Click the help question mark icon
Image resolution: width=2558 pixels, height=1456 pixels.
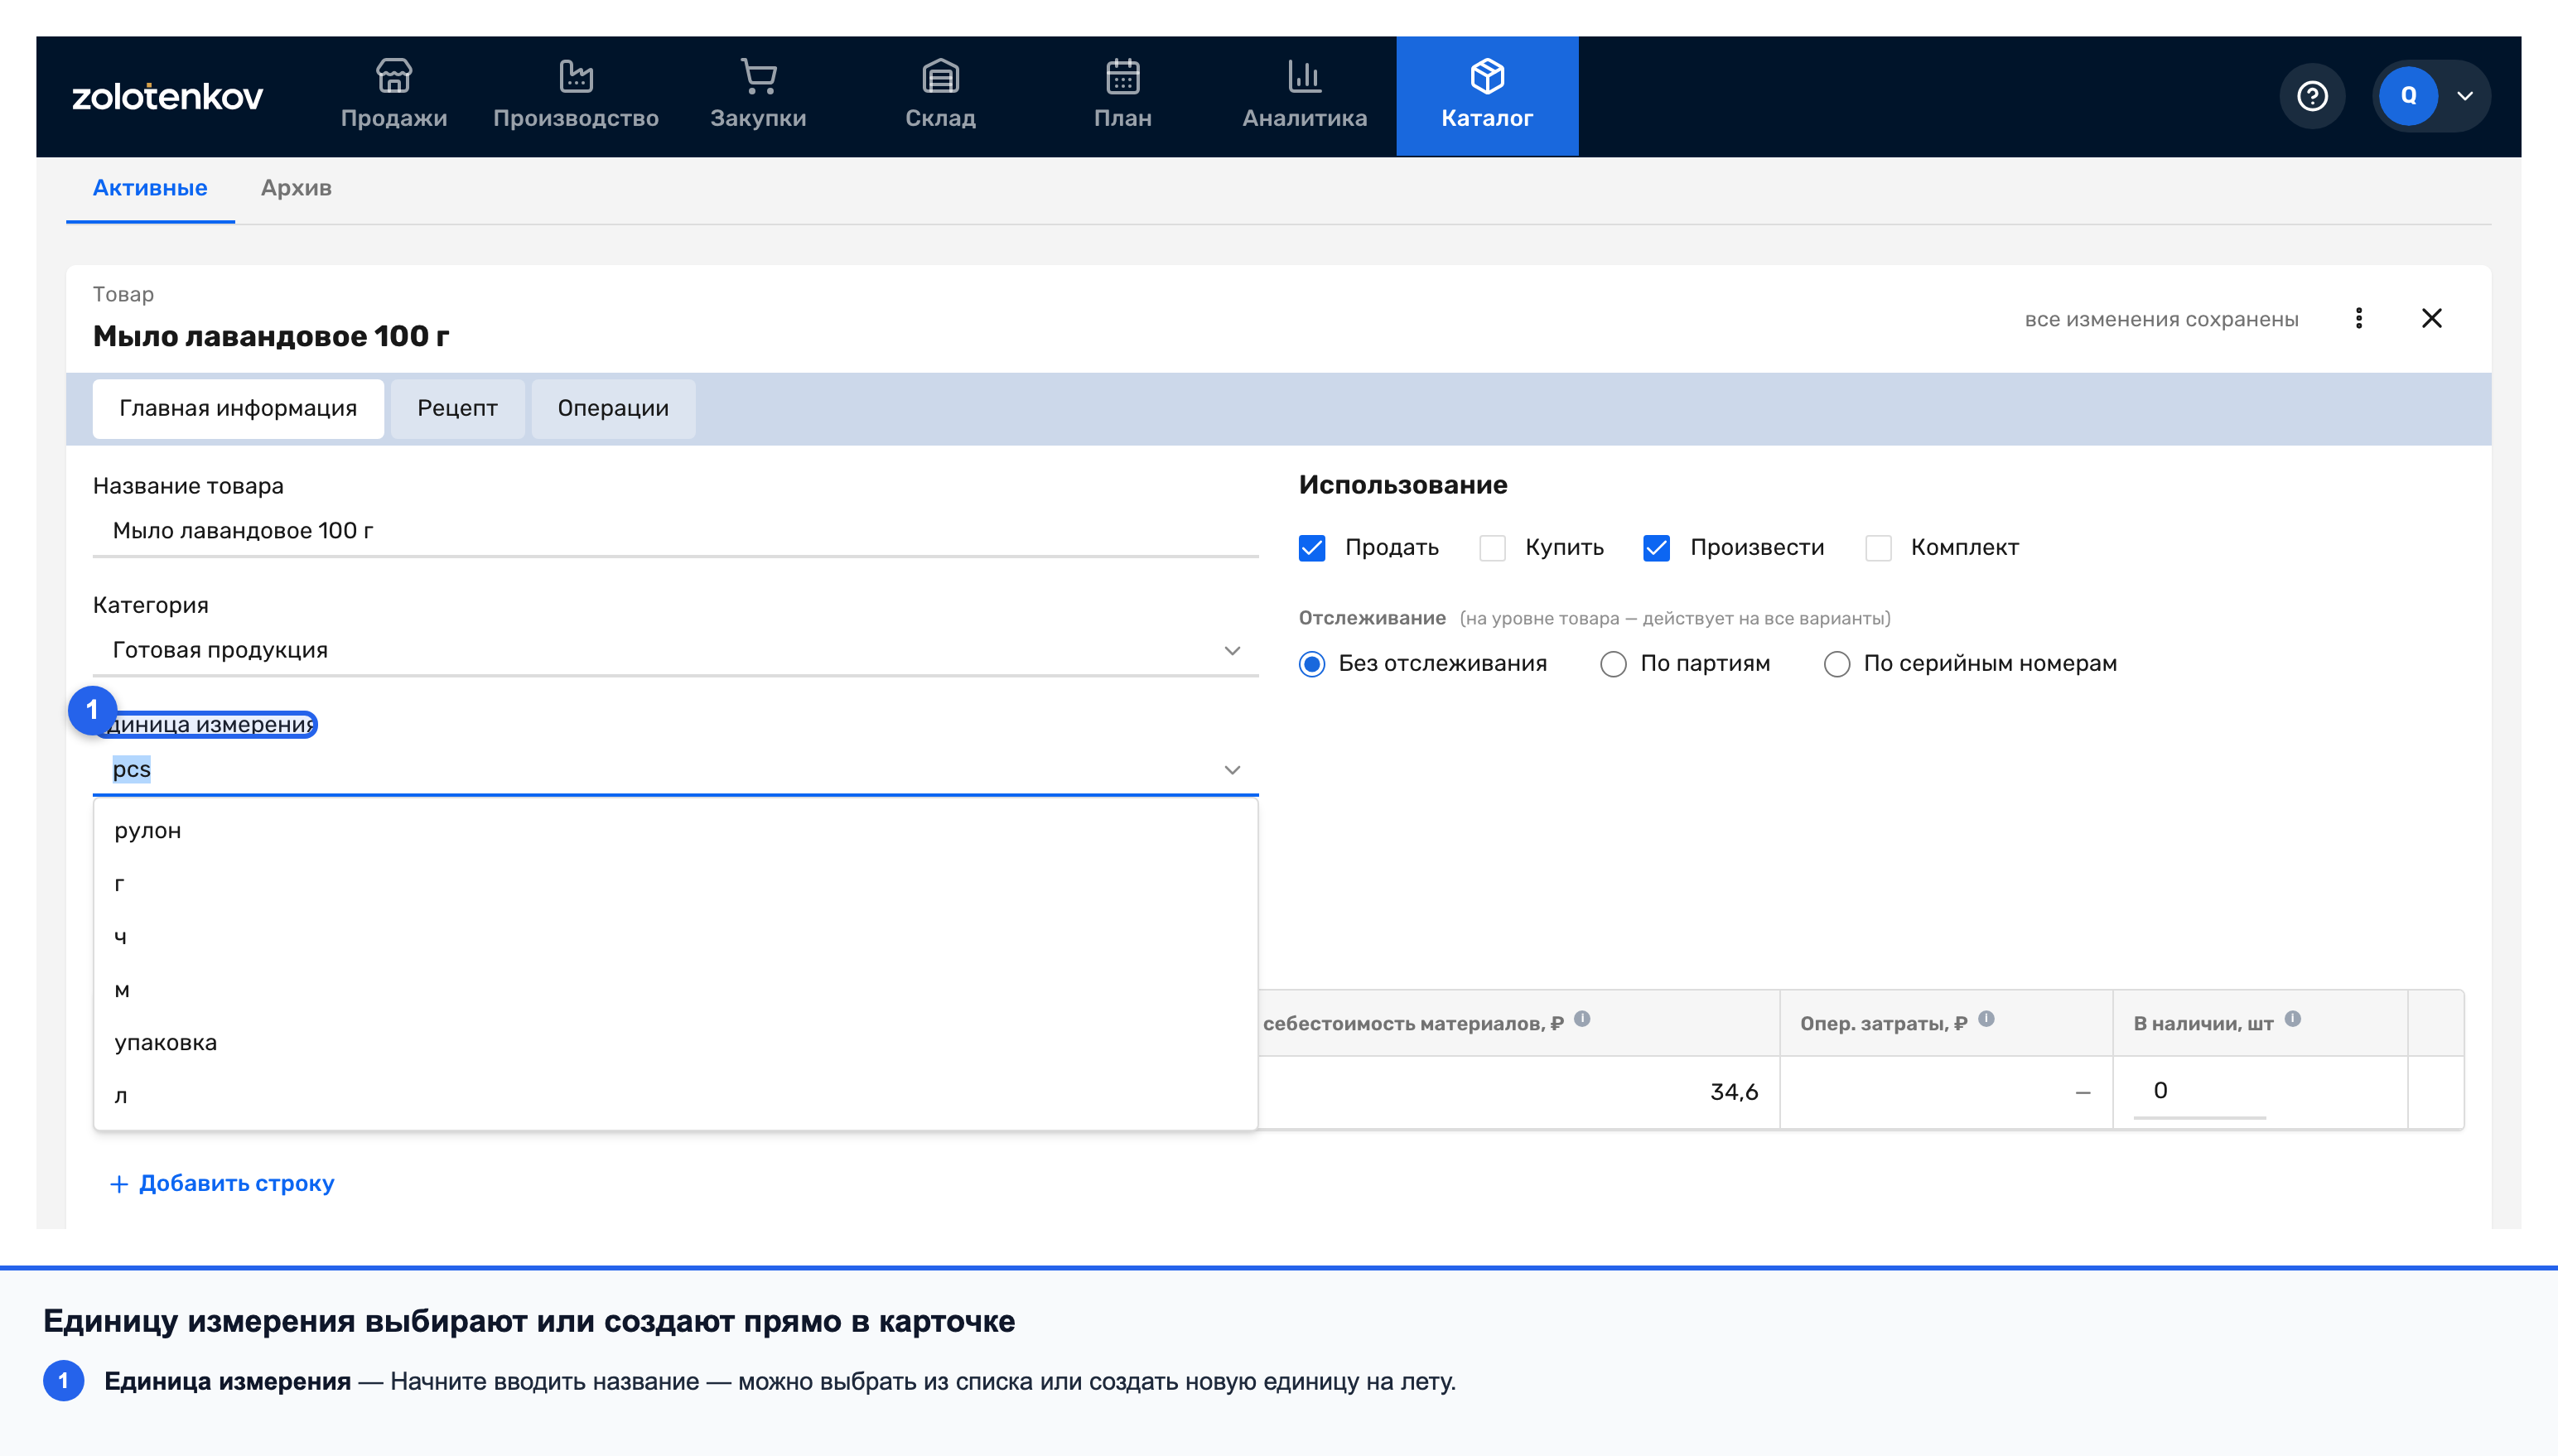2312,96
